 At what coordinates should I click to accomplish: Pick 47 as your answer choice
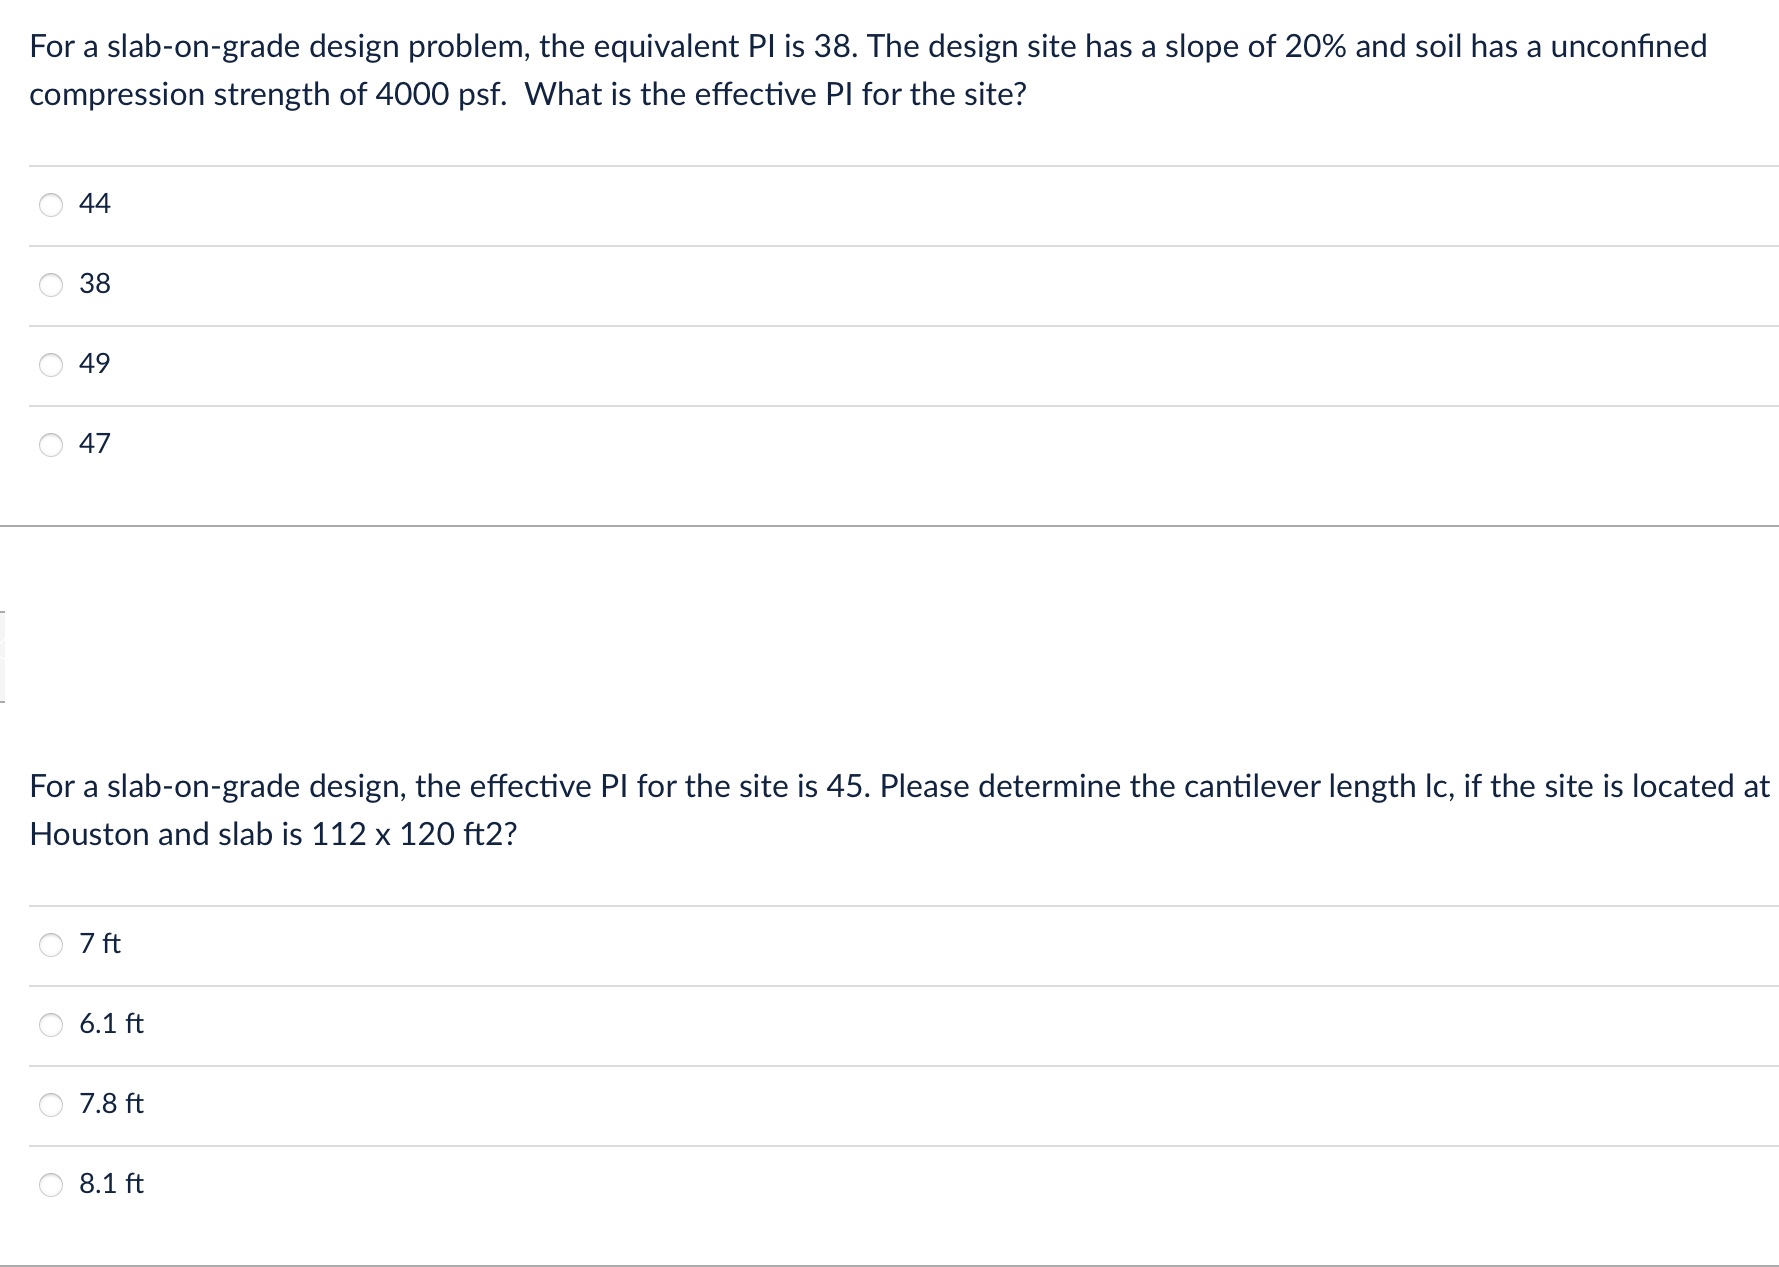click(x=48, y=443)
